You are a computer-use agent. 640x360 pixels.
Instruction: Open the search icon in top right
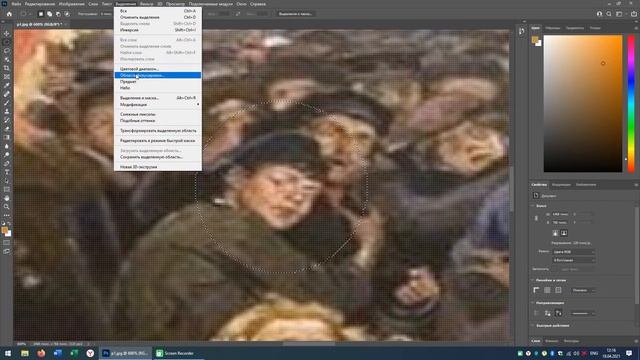tap(609, 14)
